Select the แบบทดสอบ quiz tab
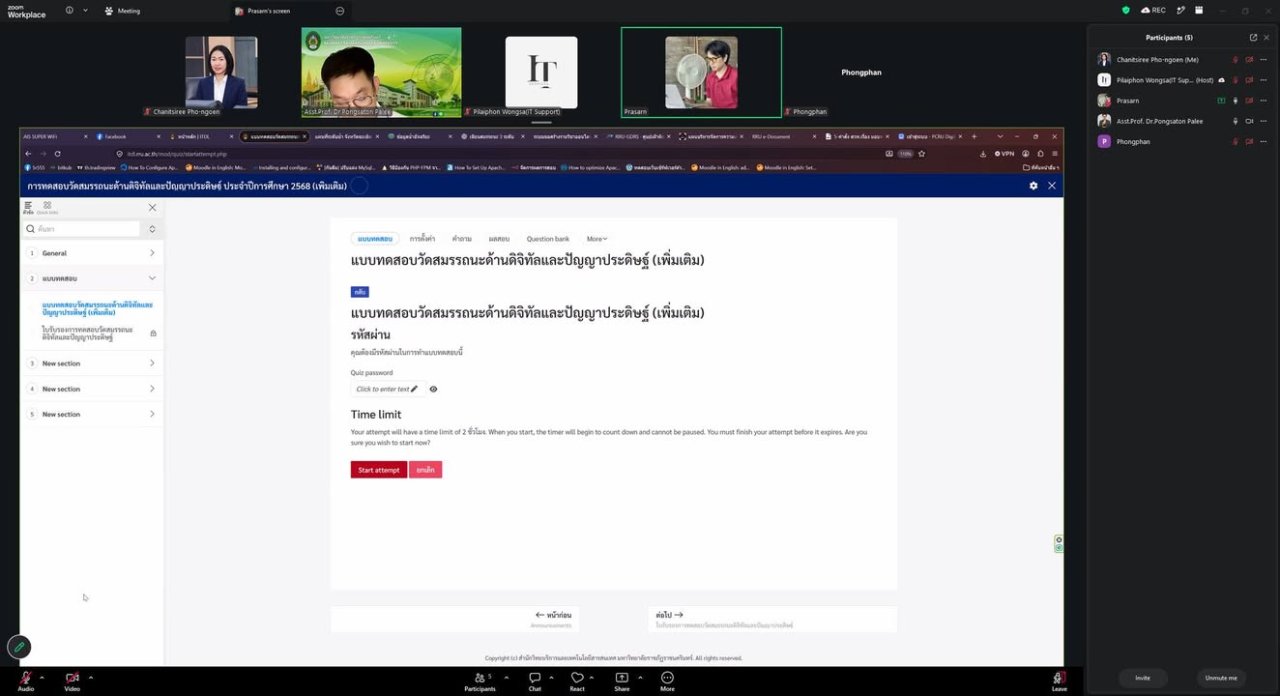Viewport: 1280px width, 696px height. tap(375, 239)
